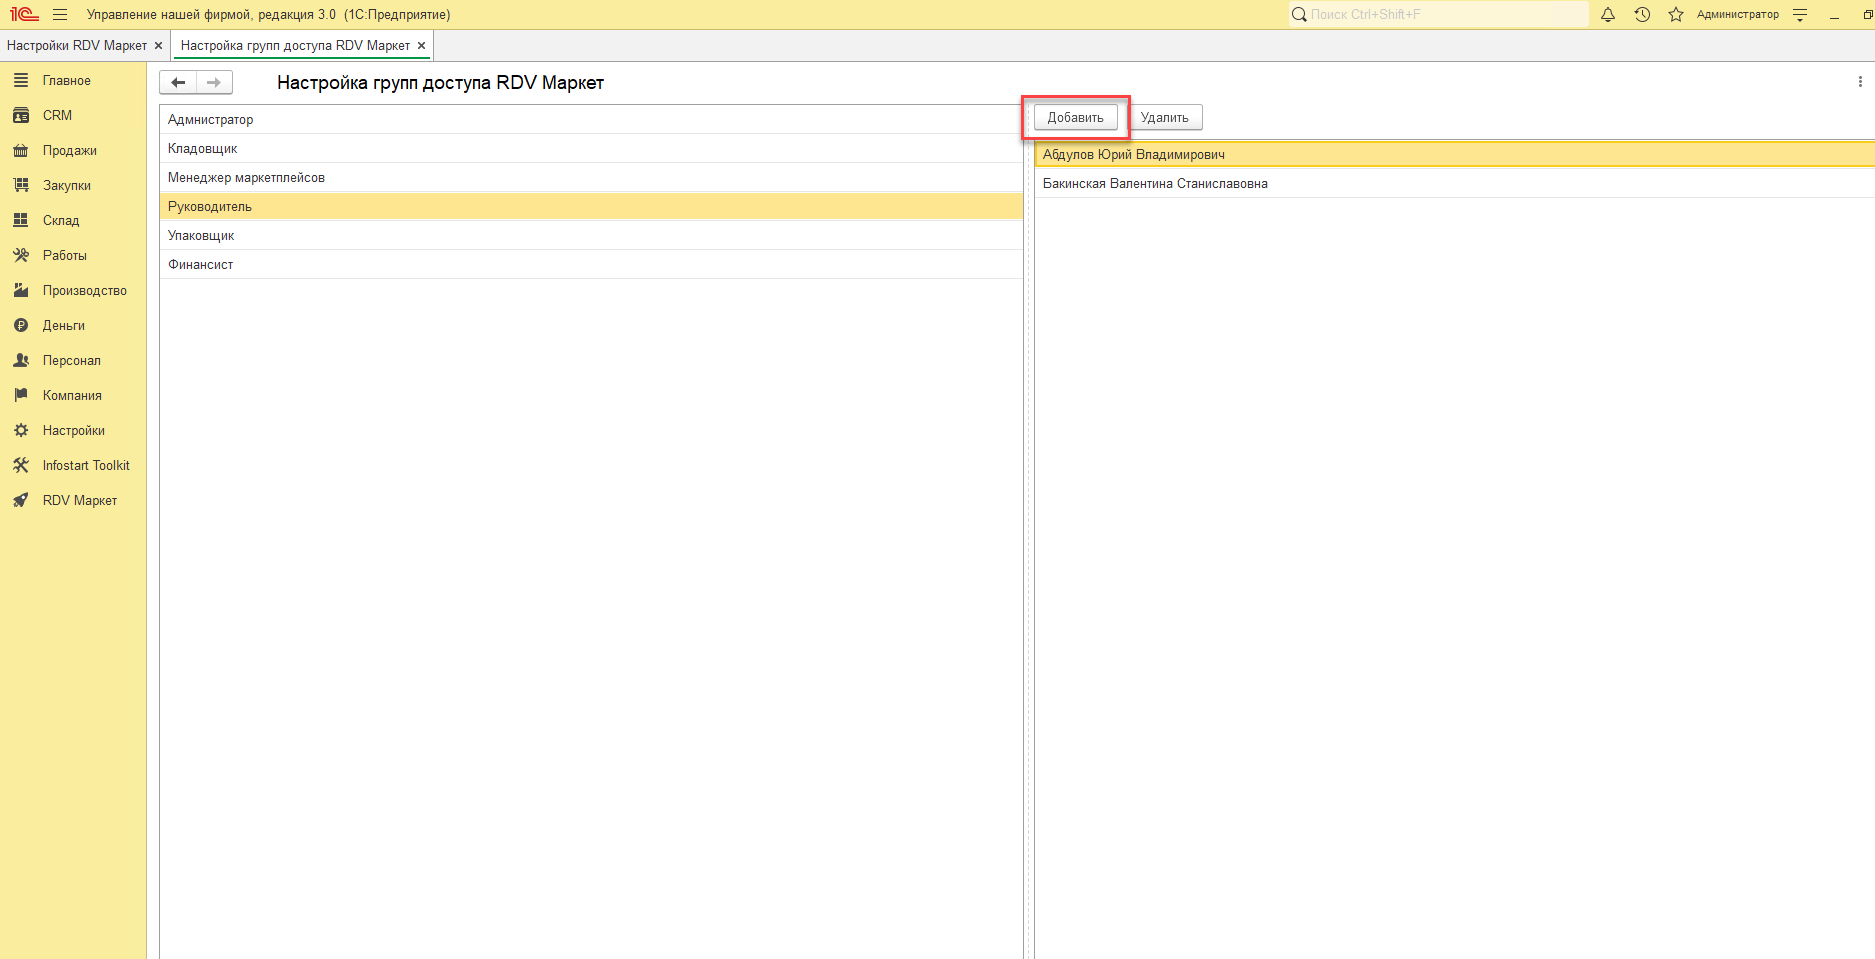Open the hamburger functions menu

pyautogui.click(x=60, y=14)
